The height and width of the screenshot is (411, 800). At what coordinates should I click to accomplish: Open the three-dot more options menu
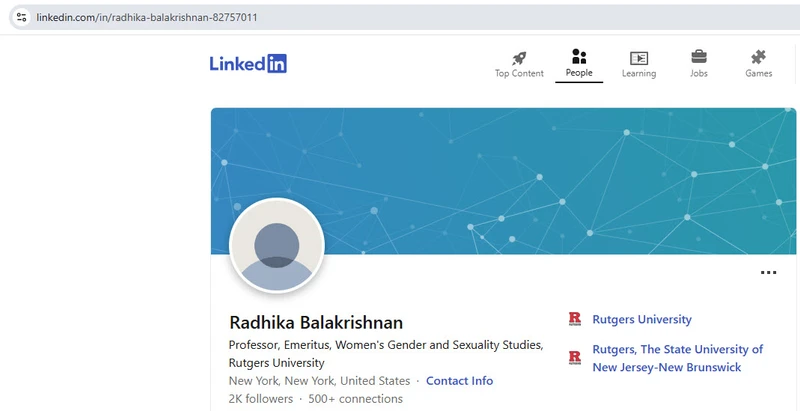coord(768,272)
